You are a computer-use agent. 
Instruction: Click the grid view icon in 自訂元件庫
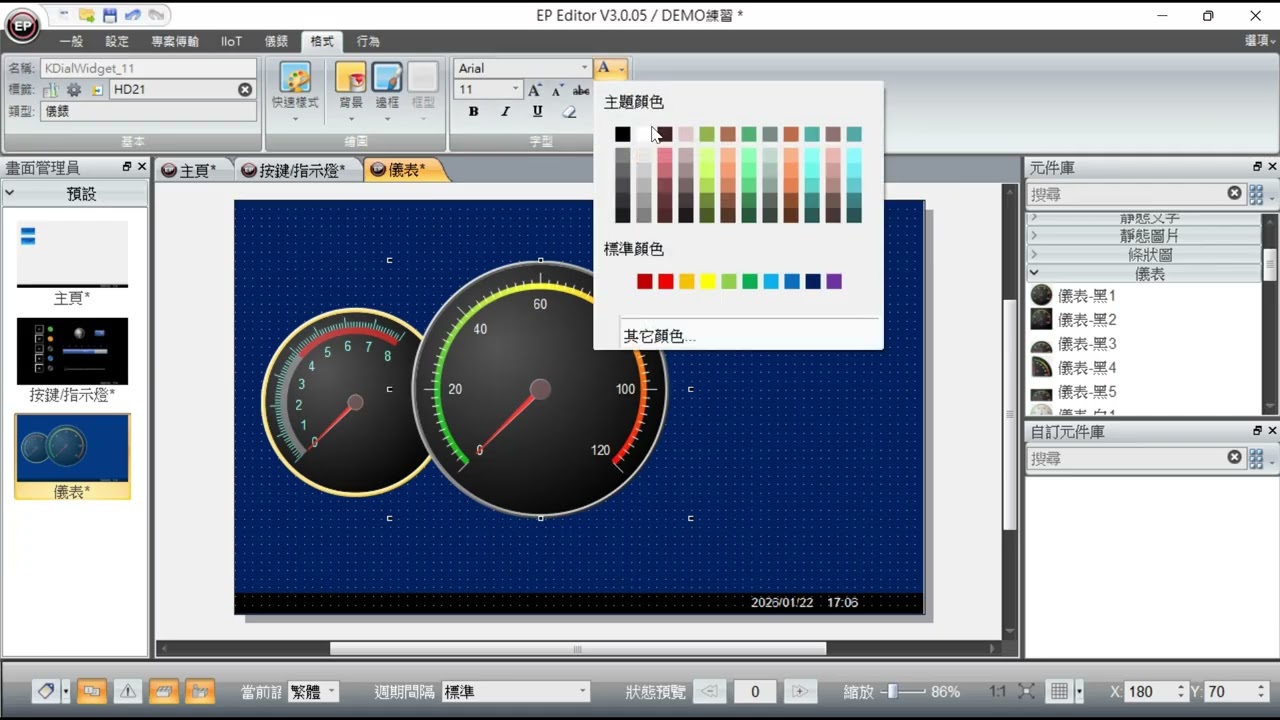tap(1256, 458)
